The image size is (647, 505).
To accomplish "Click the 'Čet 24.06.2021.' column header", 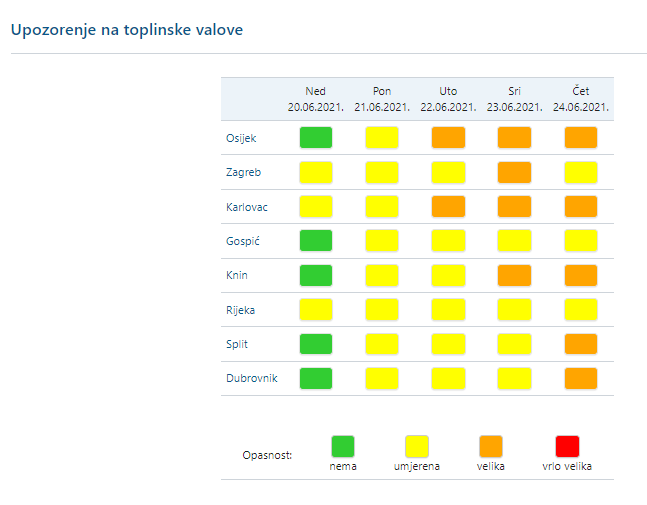I will tap(580, 99).
